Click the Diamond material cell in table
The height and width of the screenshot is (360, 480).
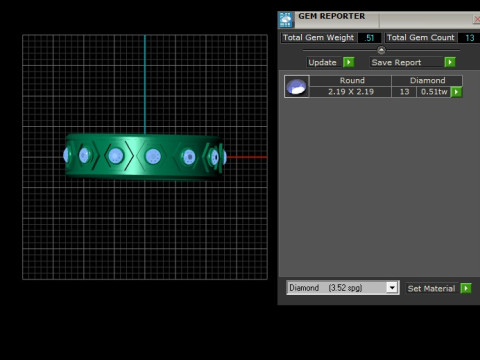click(427, 81)
